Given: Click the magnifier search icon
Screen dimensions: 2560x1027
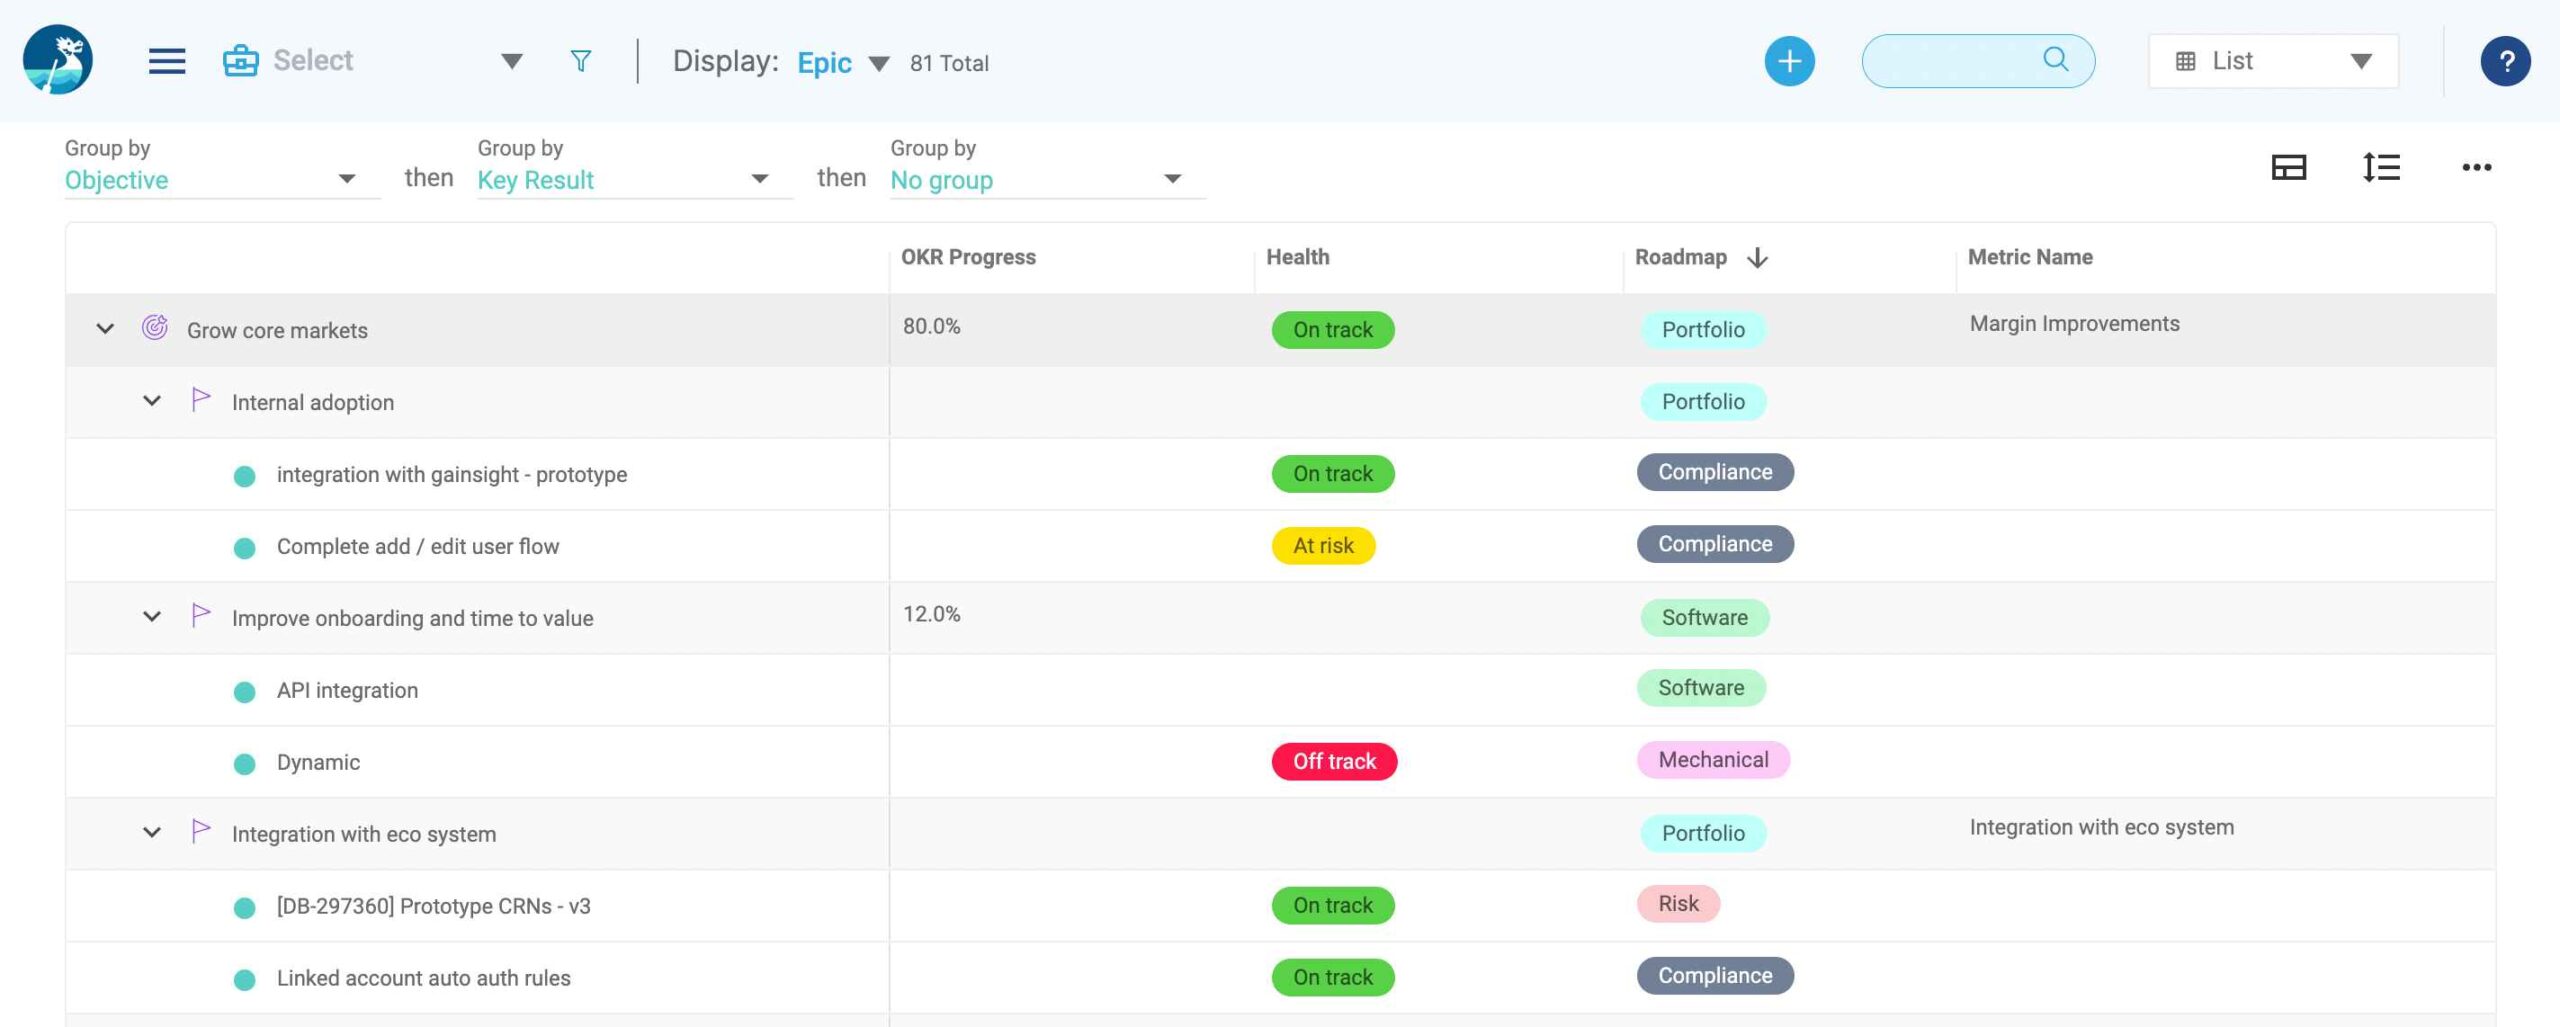Looking at the screenshot, I should (x=2056, y=59).
